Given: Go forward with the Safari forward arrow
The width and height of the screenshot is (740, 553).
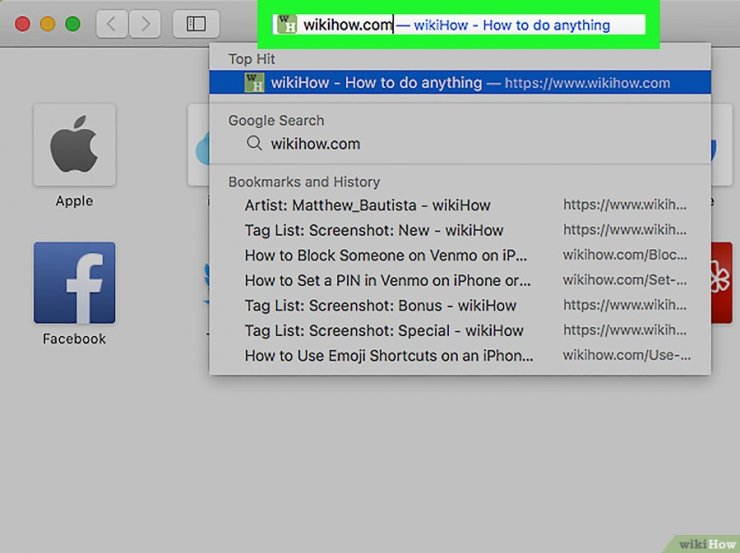Looking at the screenshot, I should 144,24.
